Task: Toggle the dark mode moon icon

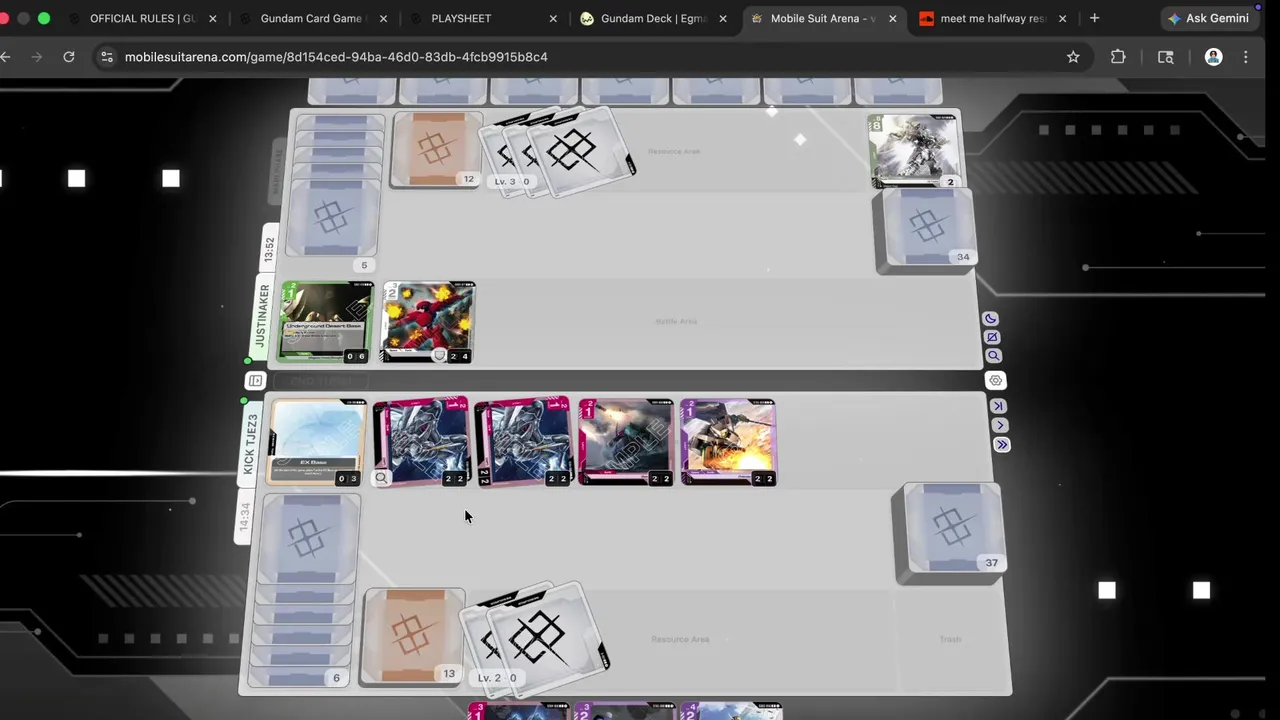Action: 990,319
